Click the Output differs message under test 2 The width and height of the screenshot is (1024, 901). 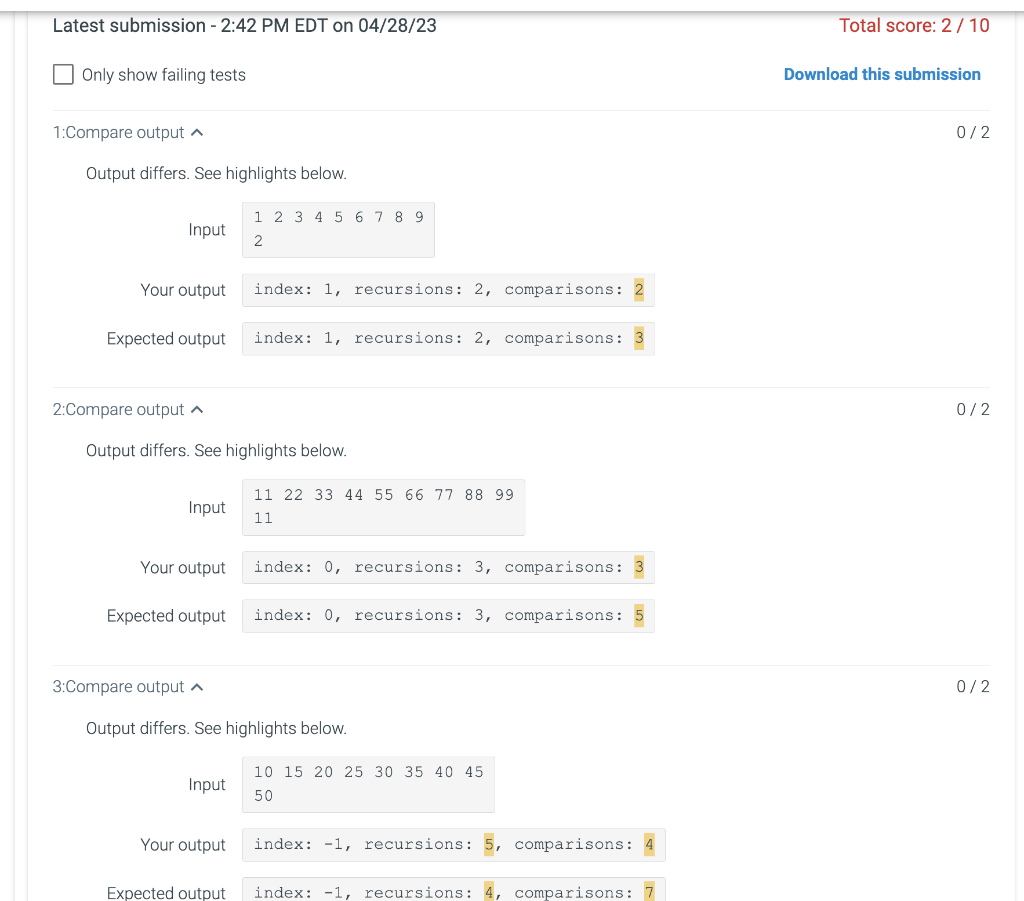pyautogui.click(x=216, y=450)
